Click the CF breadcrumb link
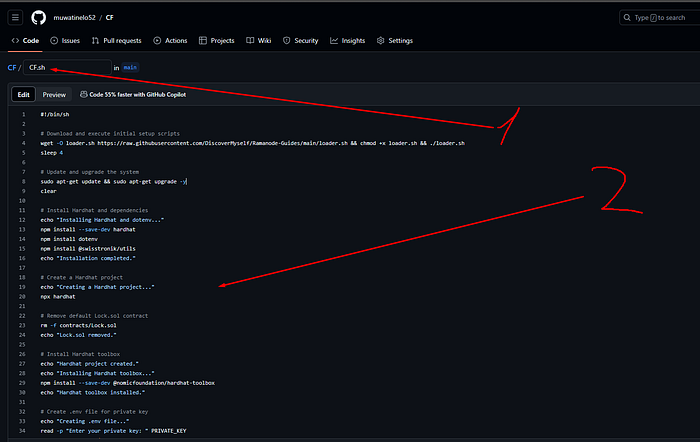 (x=12, y=67)
